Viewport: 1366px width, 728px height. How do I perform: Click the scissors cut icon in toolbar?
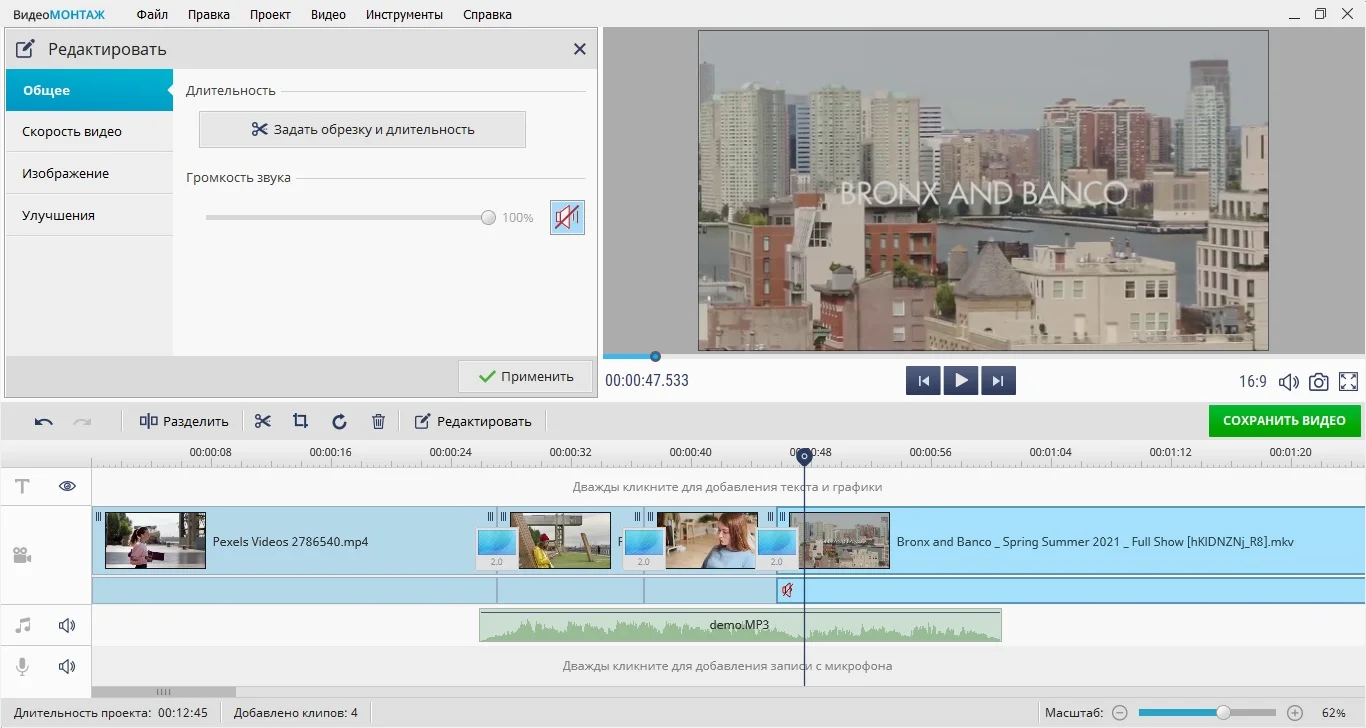263,422
